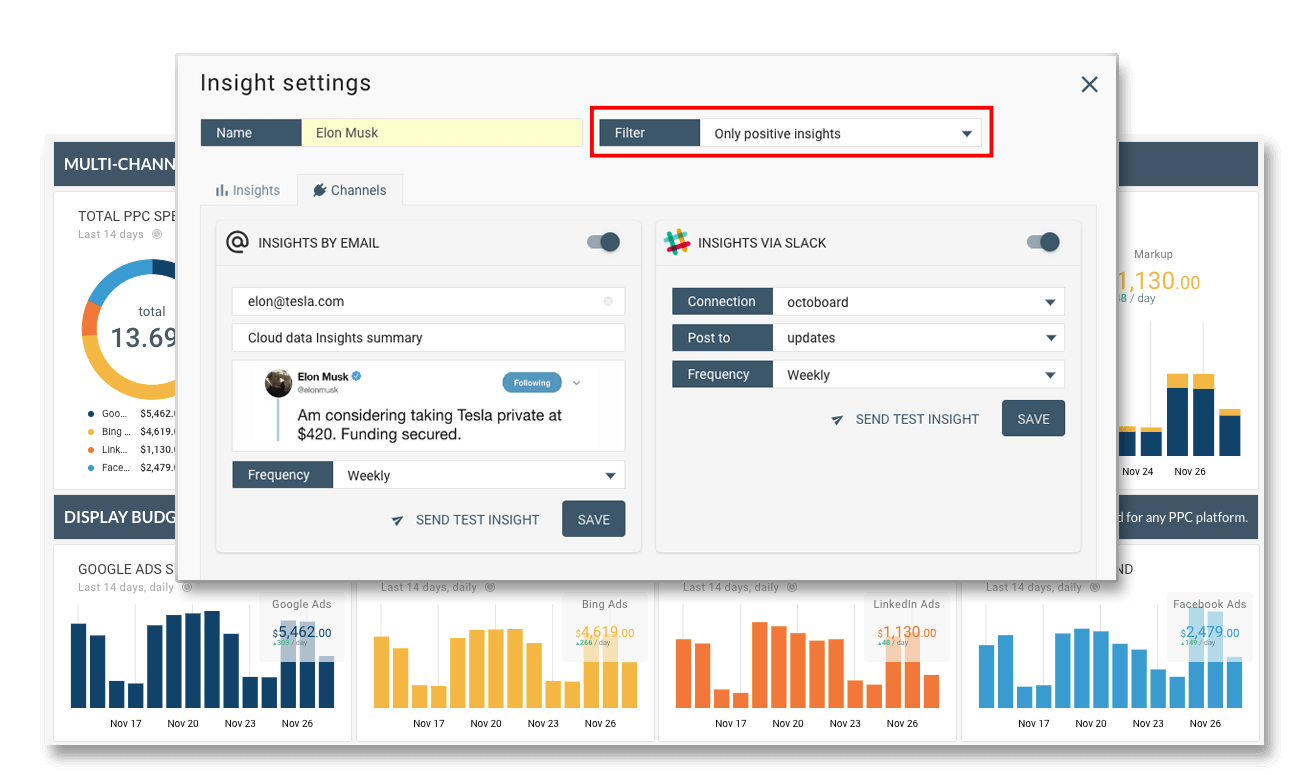
Task: Click the Bing Ads period icon
Action: tap(489, 587)
